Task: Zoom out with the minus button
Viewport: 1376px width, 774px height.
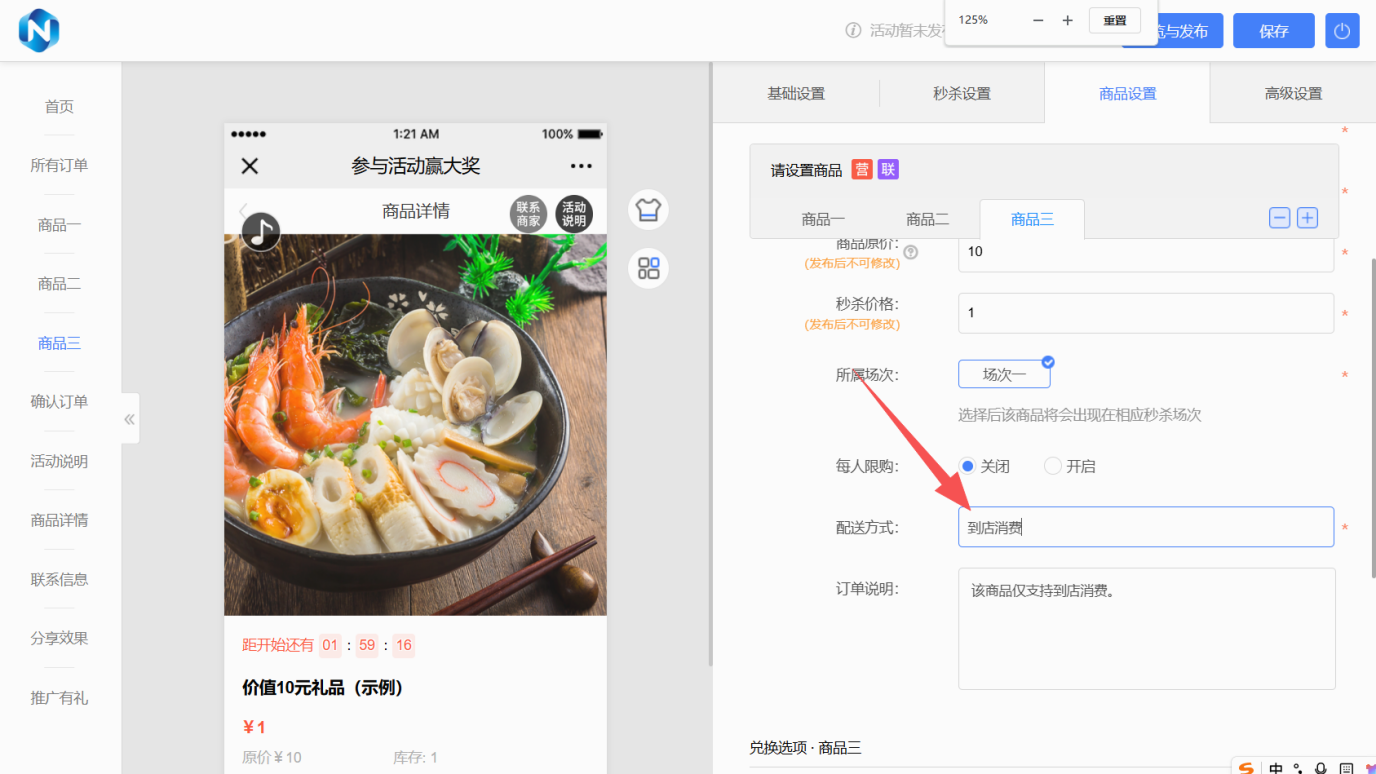Action: pyautogui.click(x=1038, y=21)
